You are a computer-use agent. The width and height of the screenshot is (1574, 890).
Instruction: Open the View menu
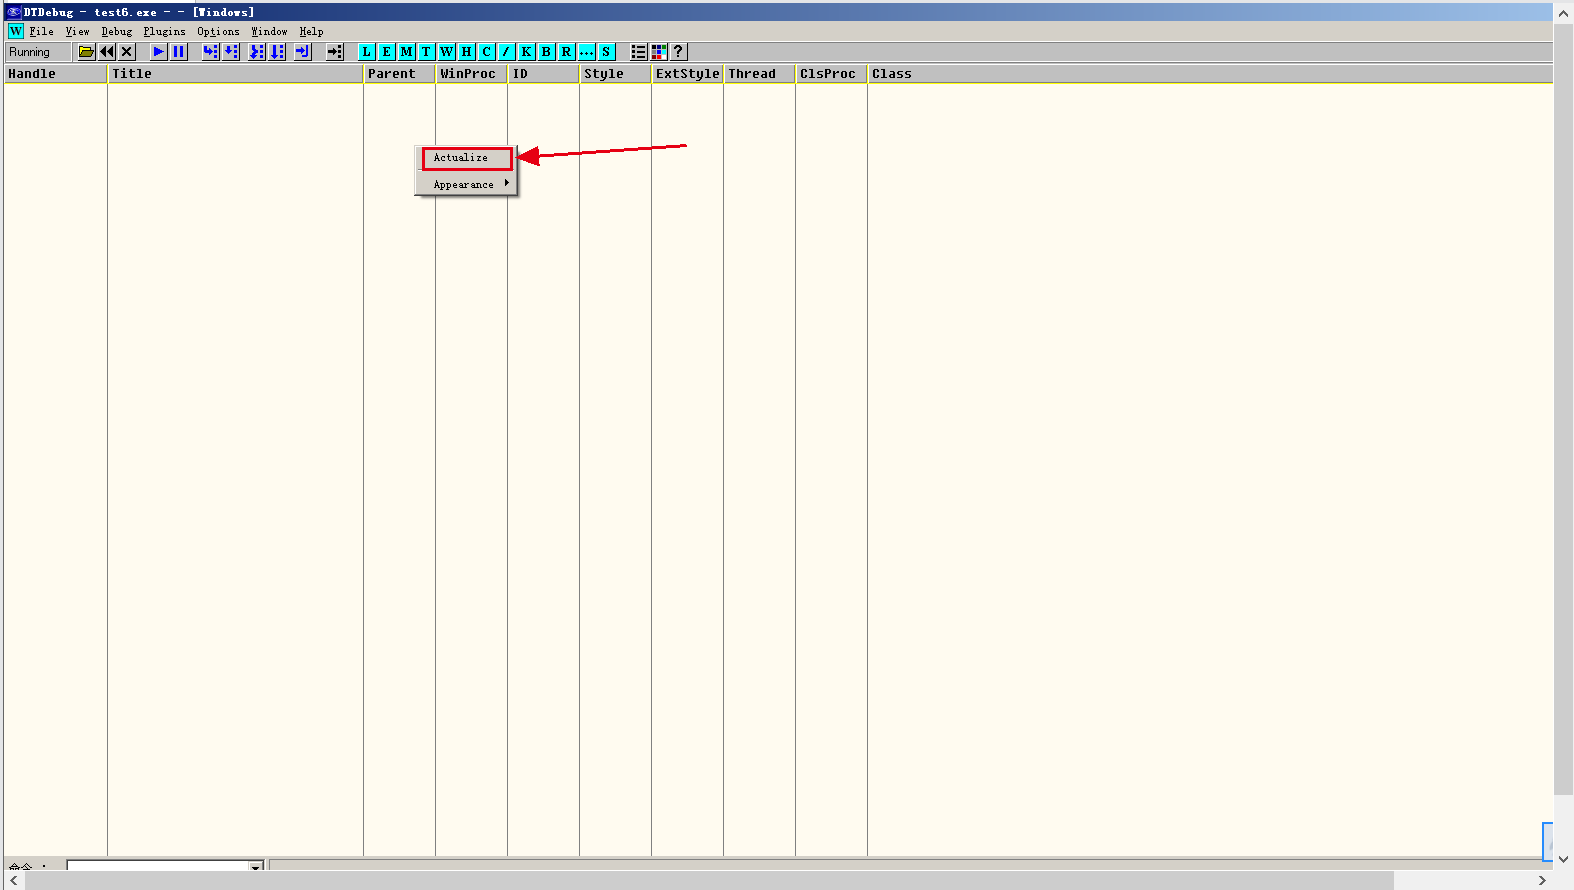tap(77, 32)
